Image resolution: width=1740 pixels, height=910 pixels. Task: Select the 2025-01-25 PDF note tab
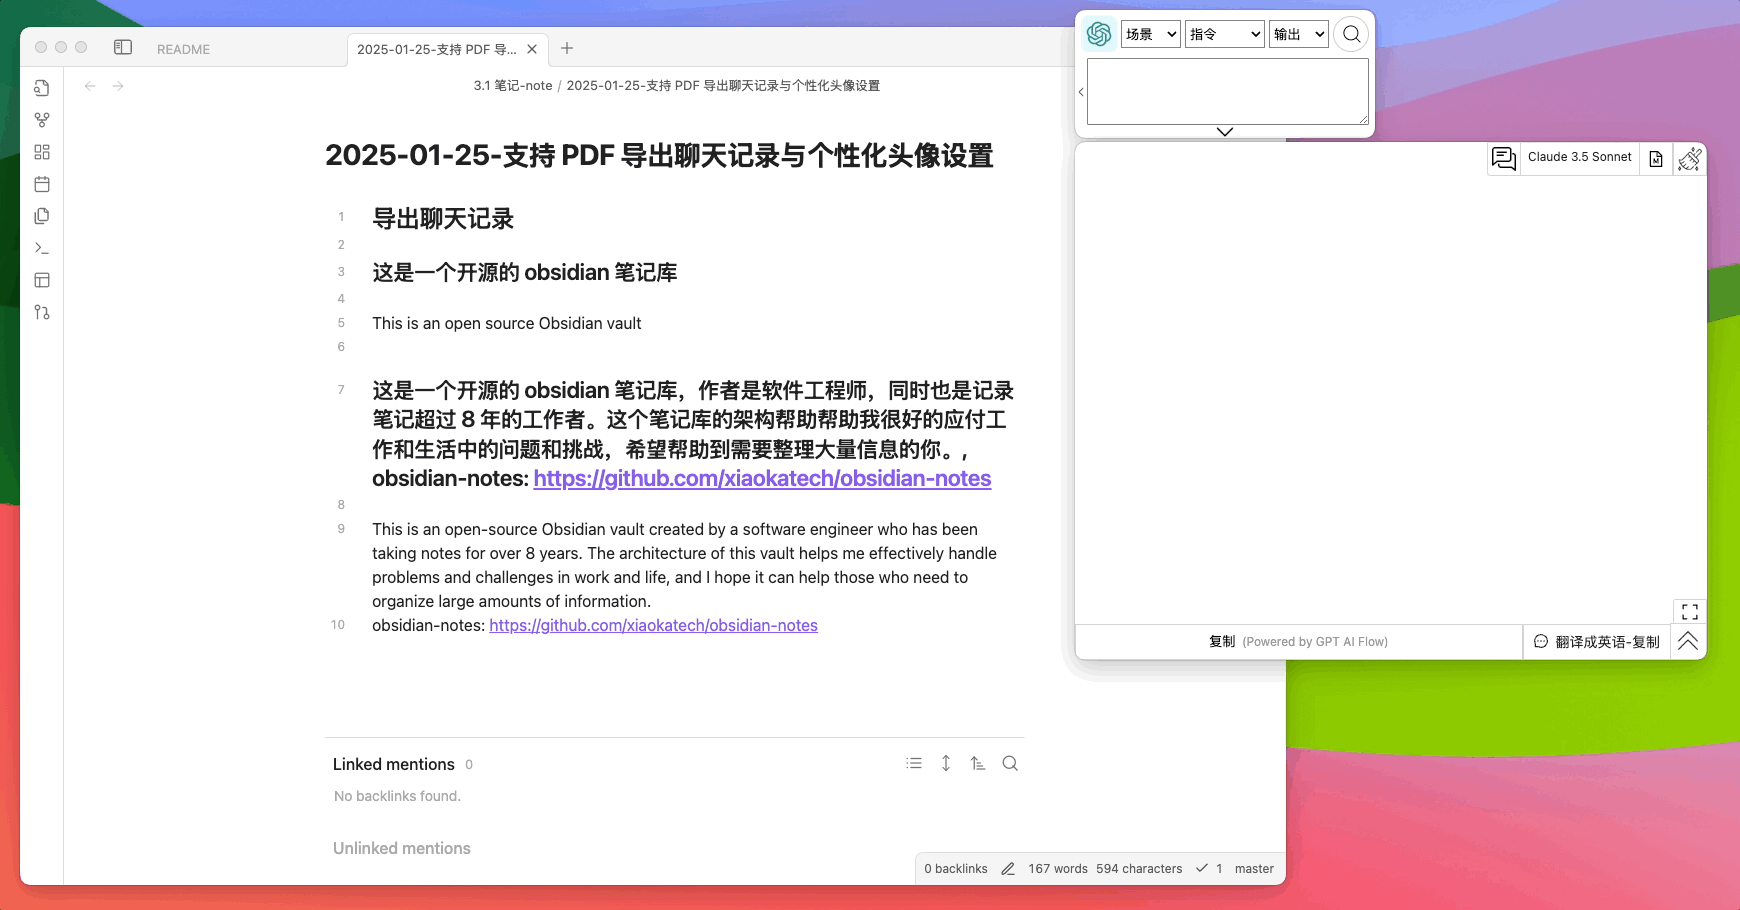coord(437,49)
